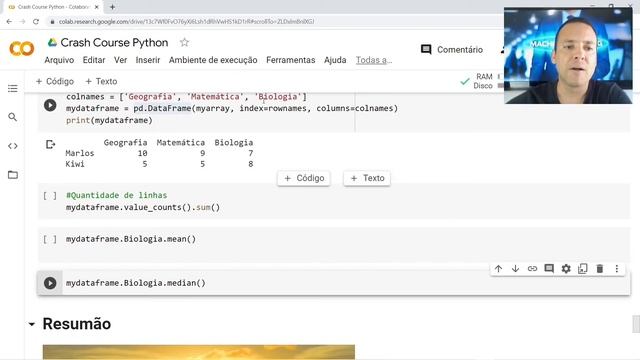Click the floating + Texto button between cells
The width and height of the screenshot is (640, 360).
367,178
